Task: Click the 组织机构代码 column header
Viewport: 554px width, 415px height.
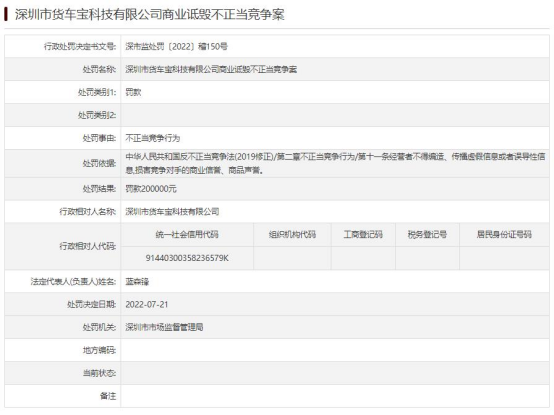Action: (x=292, y=235)
